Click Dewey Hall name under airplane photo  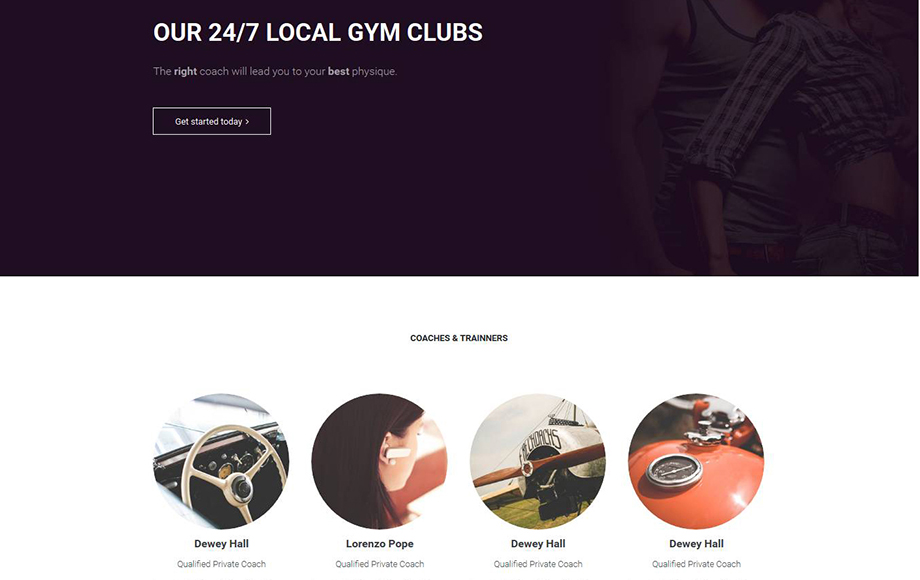click(x=538, y=544)
